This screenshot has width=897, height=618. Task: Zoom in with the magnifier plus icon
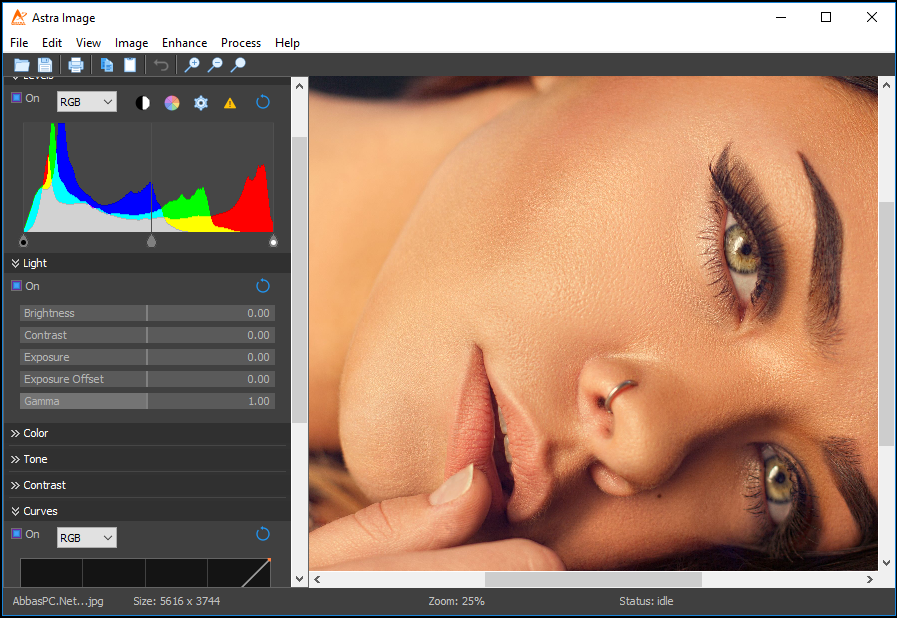tap(192, 65)
